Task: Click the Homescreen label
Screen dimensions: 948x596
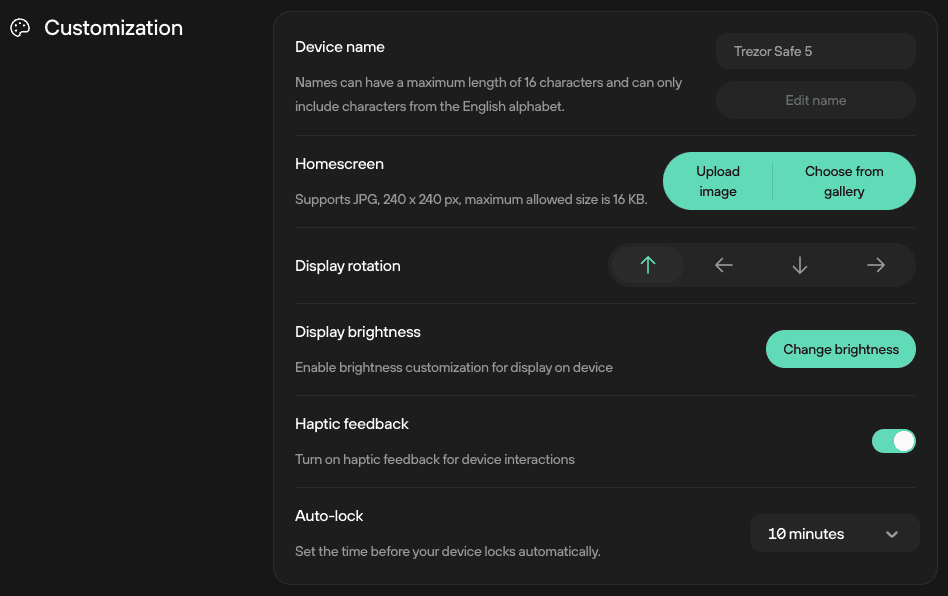Action: 339,164
